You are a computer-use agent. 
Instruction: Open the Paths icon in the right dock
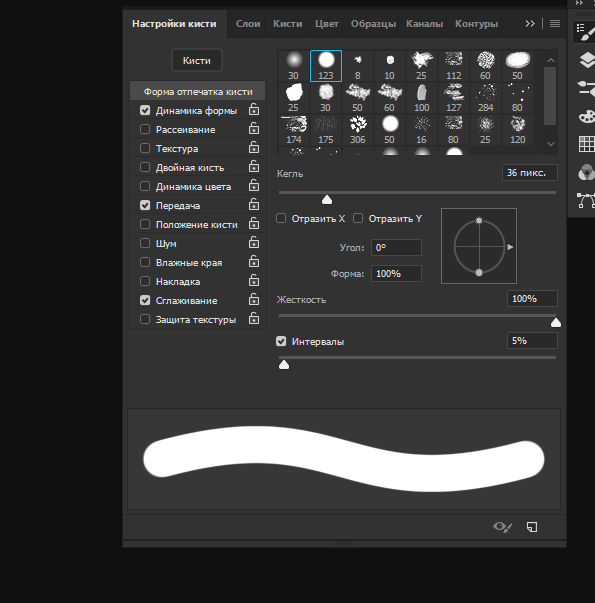pyautogui.click(x=587, y=200)
